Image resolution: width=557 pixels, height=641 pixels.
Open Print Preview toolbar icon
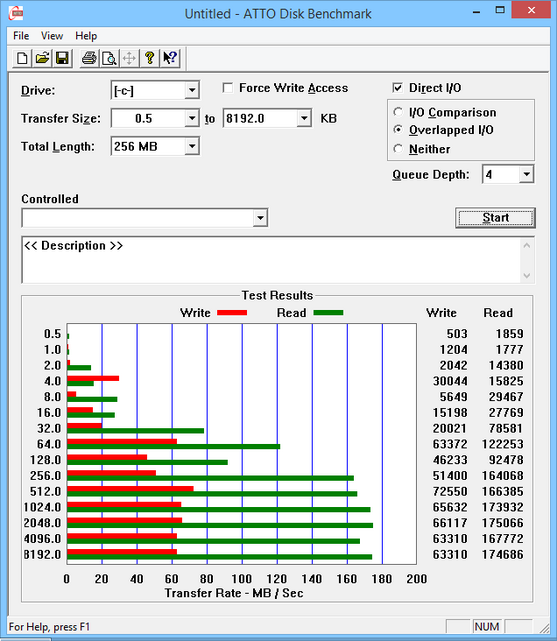109,58
